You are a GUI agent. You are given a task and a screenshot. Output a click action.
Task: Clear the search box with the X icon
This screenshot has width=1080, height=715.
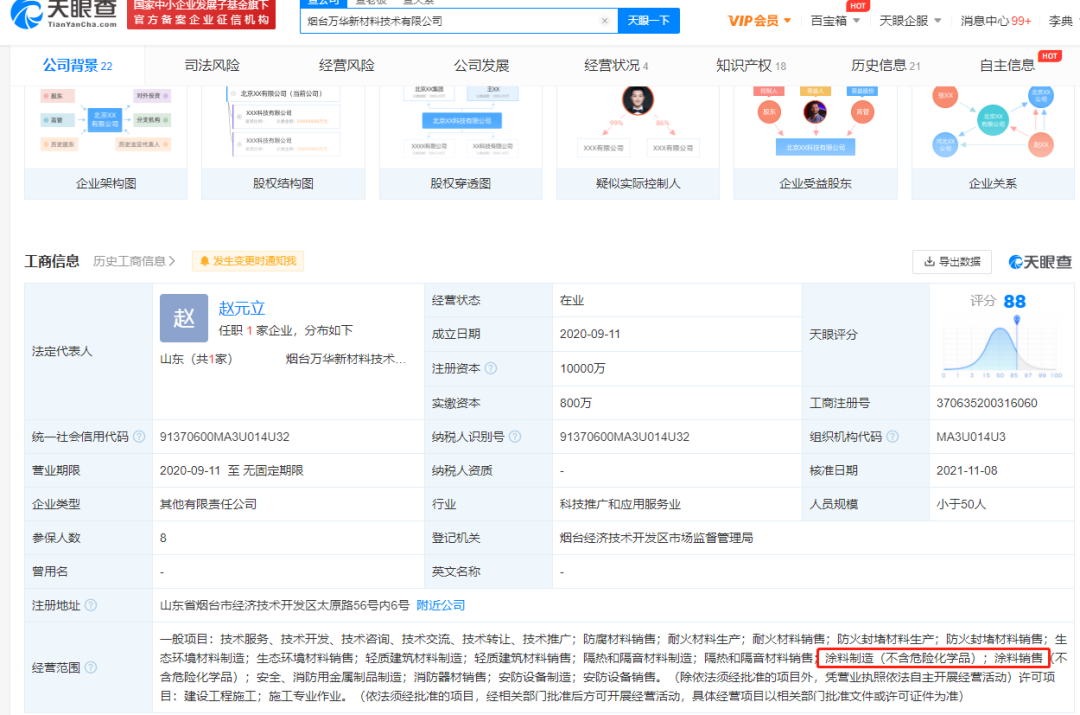click(x=605, y=21)
